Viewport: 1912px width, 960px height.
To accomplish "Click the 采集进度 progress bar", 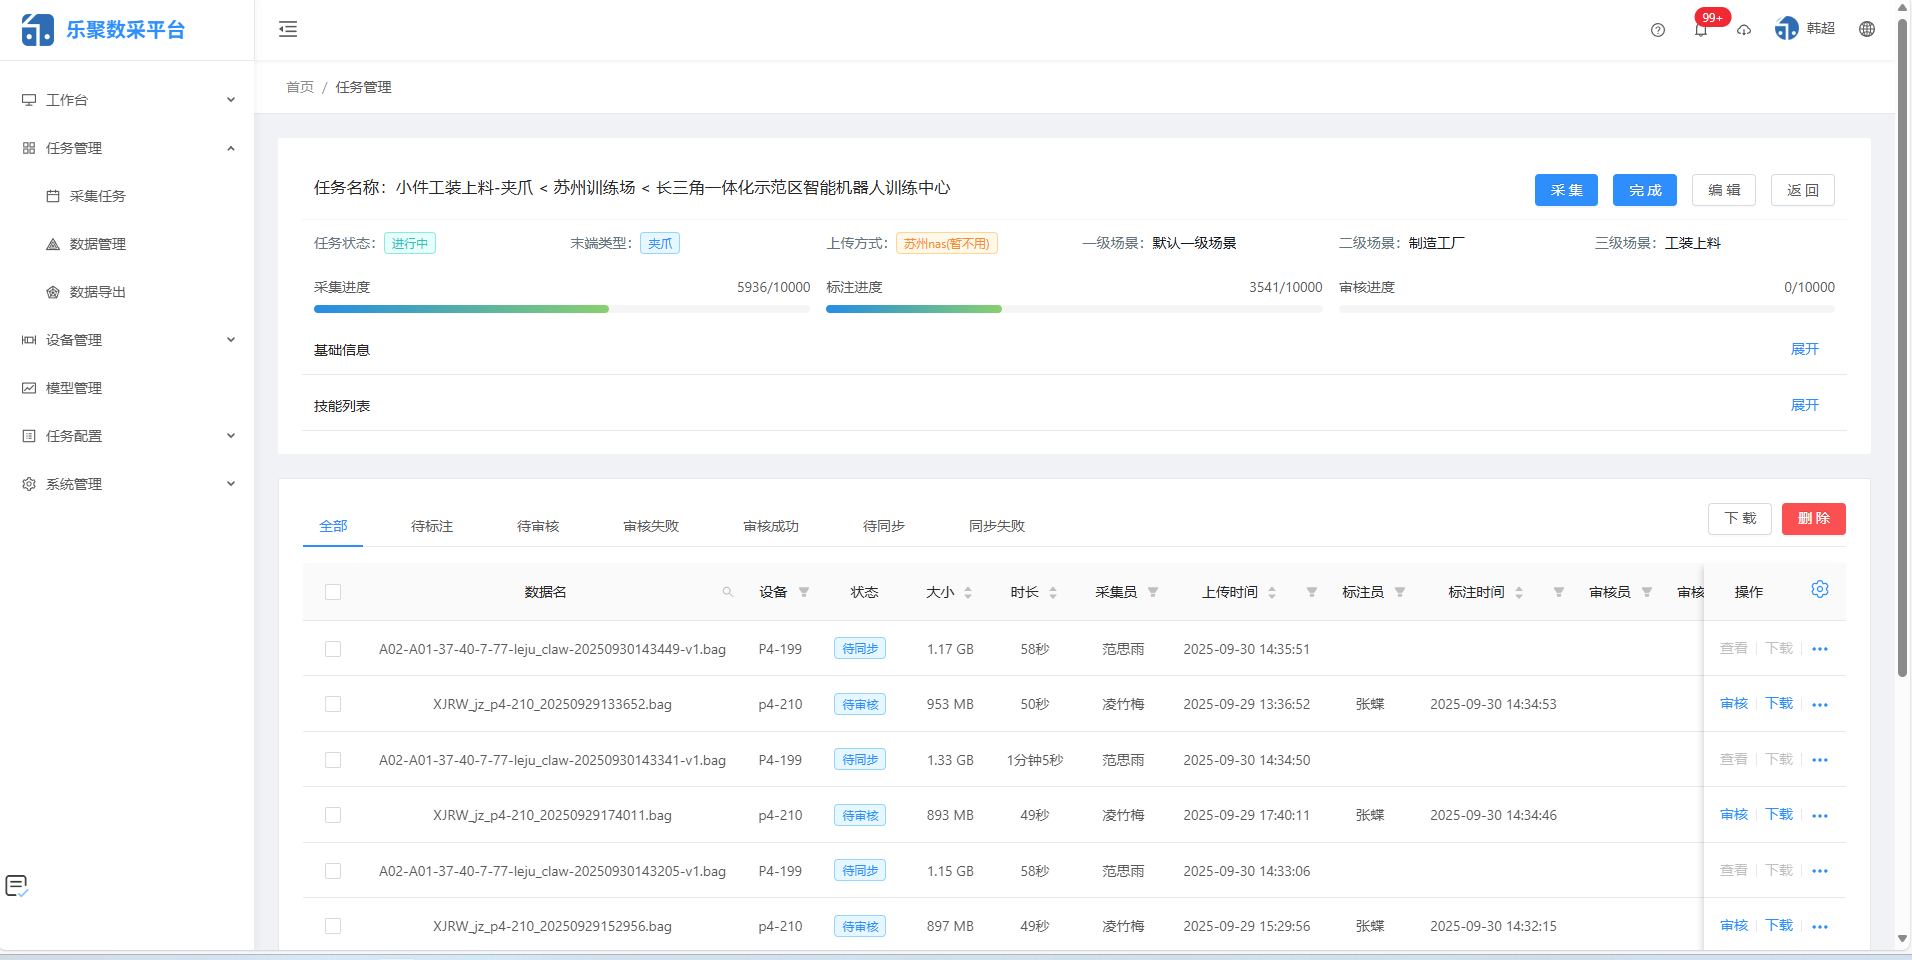I will [560, 308].
